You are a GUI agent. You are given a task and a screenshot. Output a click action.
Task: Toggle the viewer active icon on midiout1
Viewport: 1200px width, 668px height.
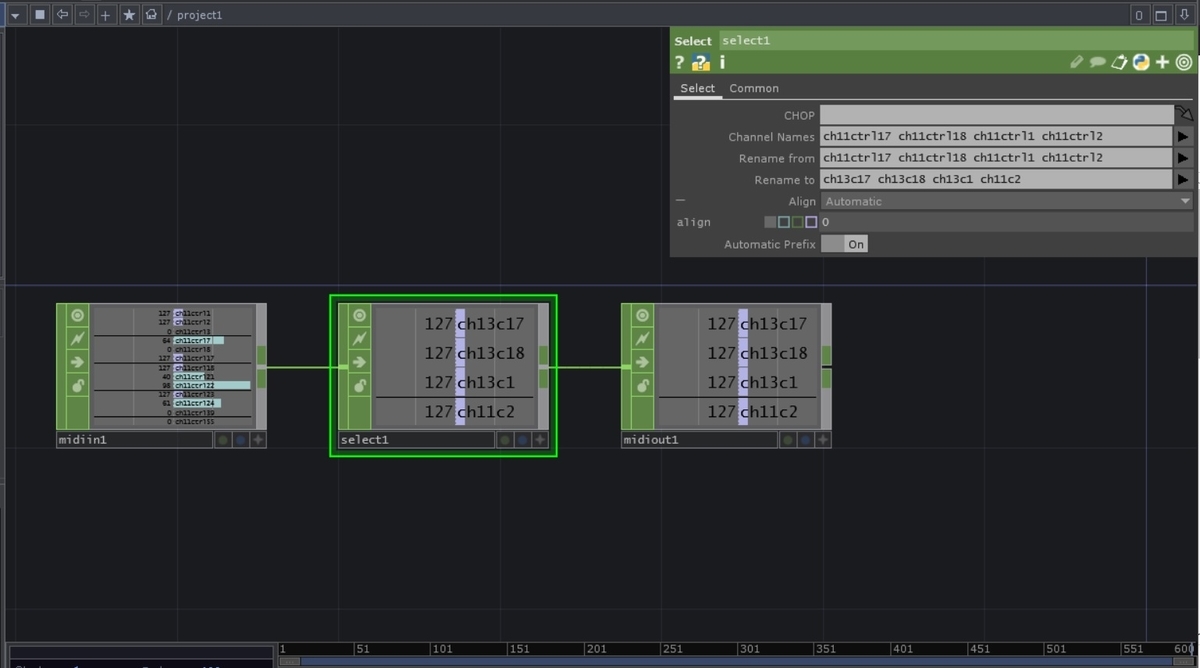(642, 315)
